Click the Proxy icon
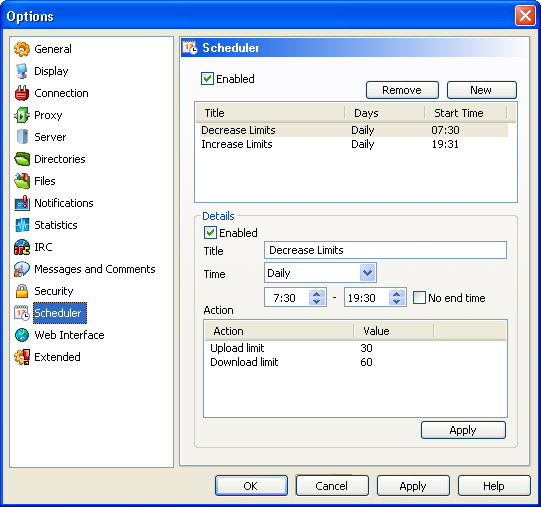Screen dimensions: 541x507 [x=22, y=115]
